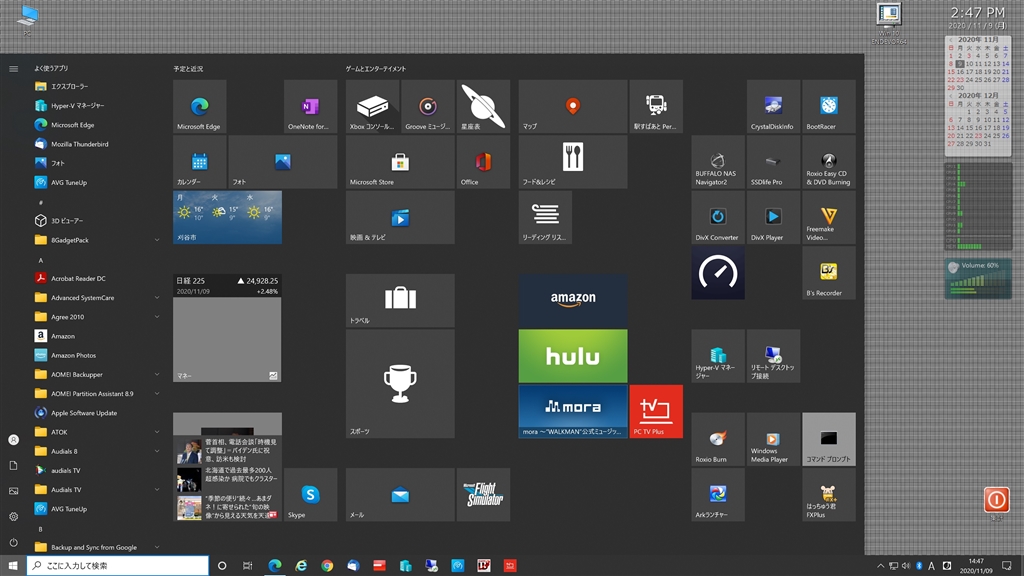
Task: Open Mozilla Thunderbird from app list
Action: pos(98,144)
